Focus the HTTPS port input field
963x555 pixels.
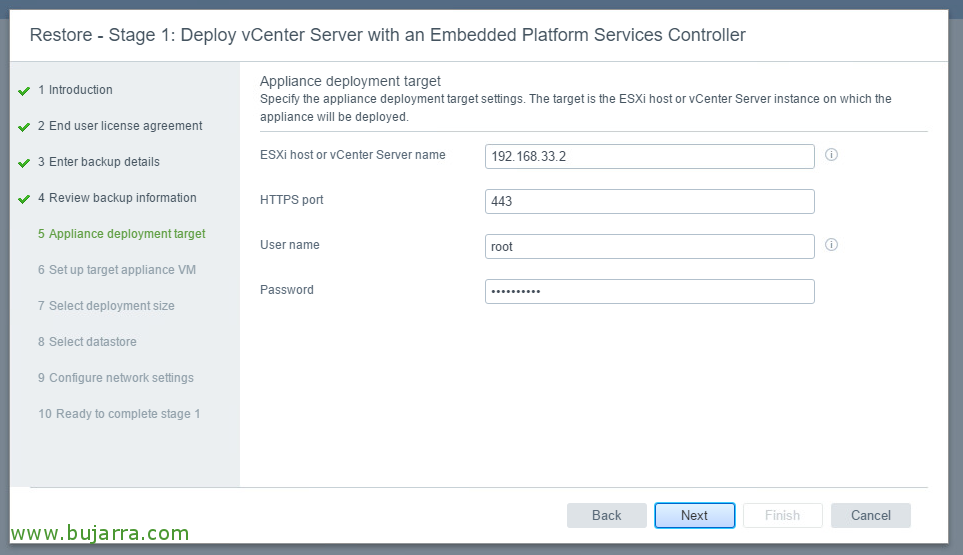tap(650, 201)
